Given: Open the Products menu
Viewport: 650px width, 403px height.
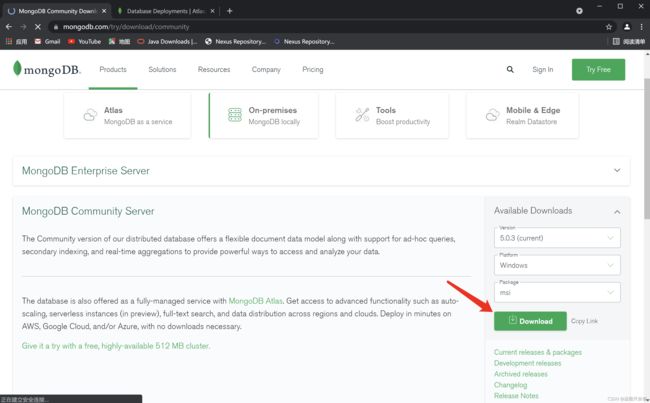Looking at the screenshot, I should 113,69.
